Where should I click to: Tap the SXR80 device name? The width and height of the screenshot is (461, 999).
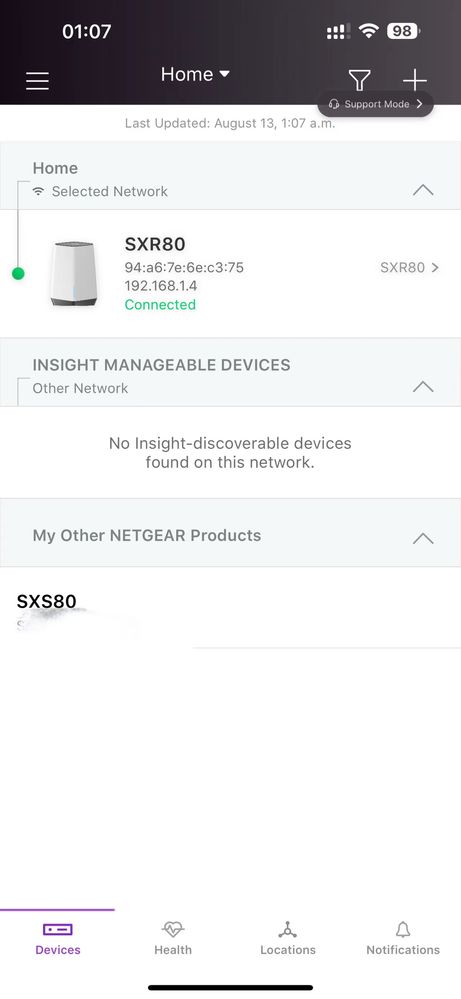click(155, 244)
